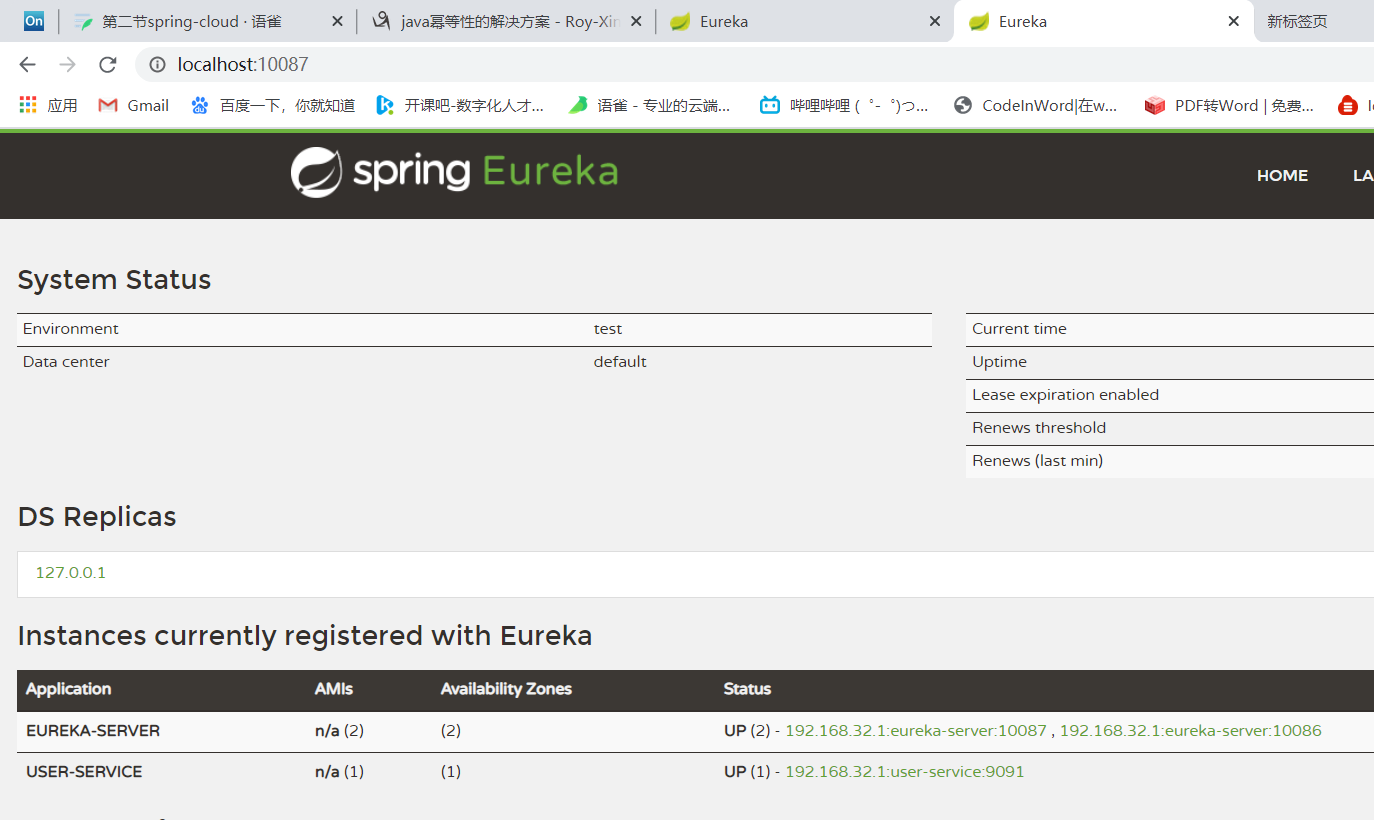Click the HOME navigation link
This screenshot has height=820, width=1374.
[x=1282, y=175]
